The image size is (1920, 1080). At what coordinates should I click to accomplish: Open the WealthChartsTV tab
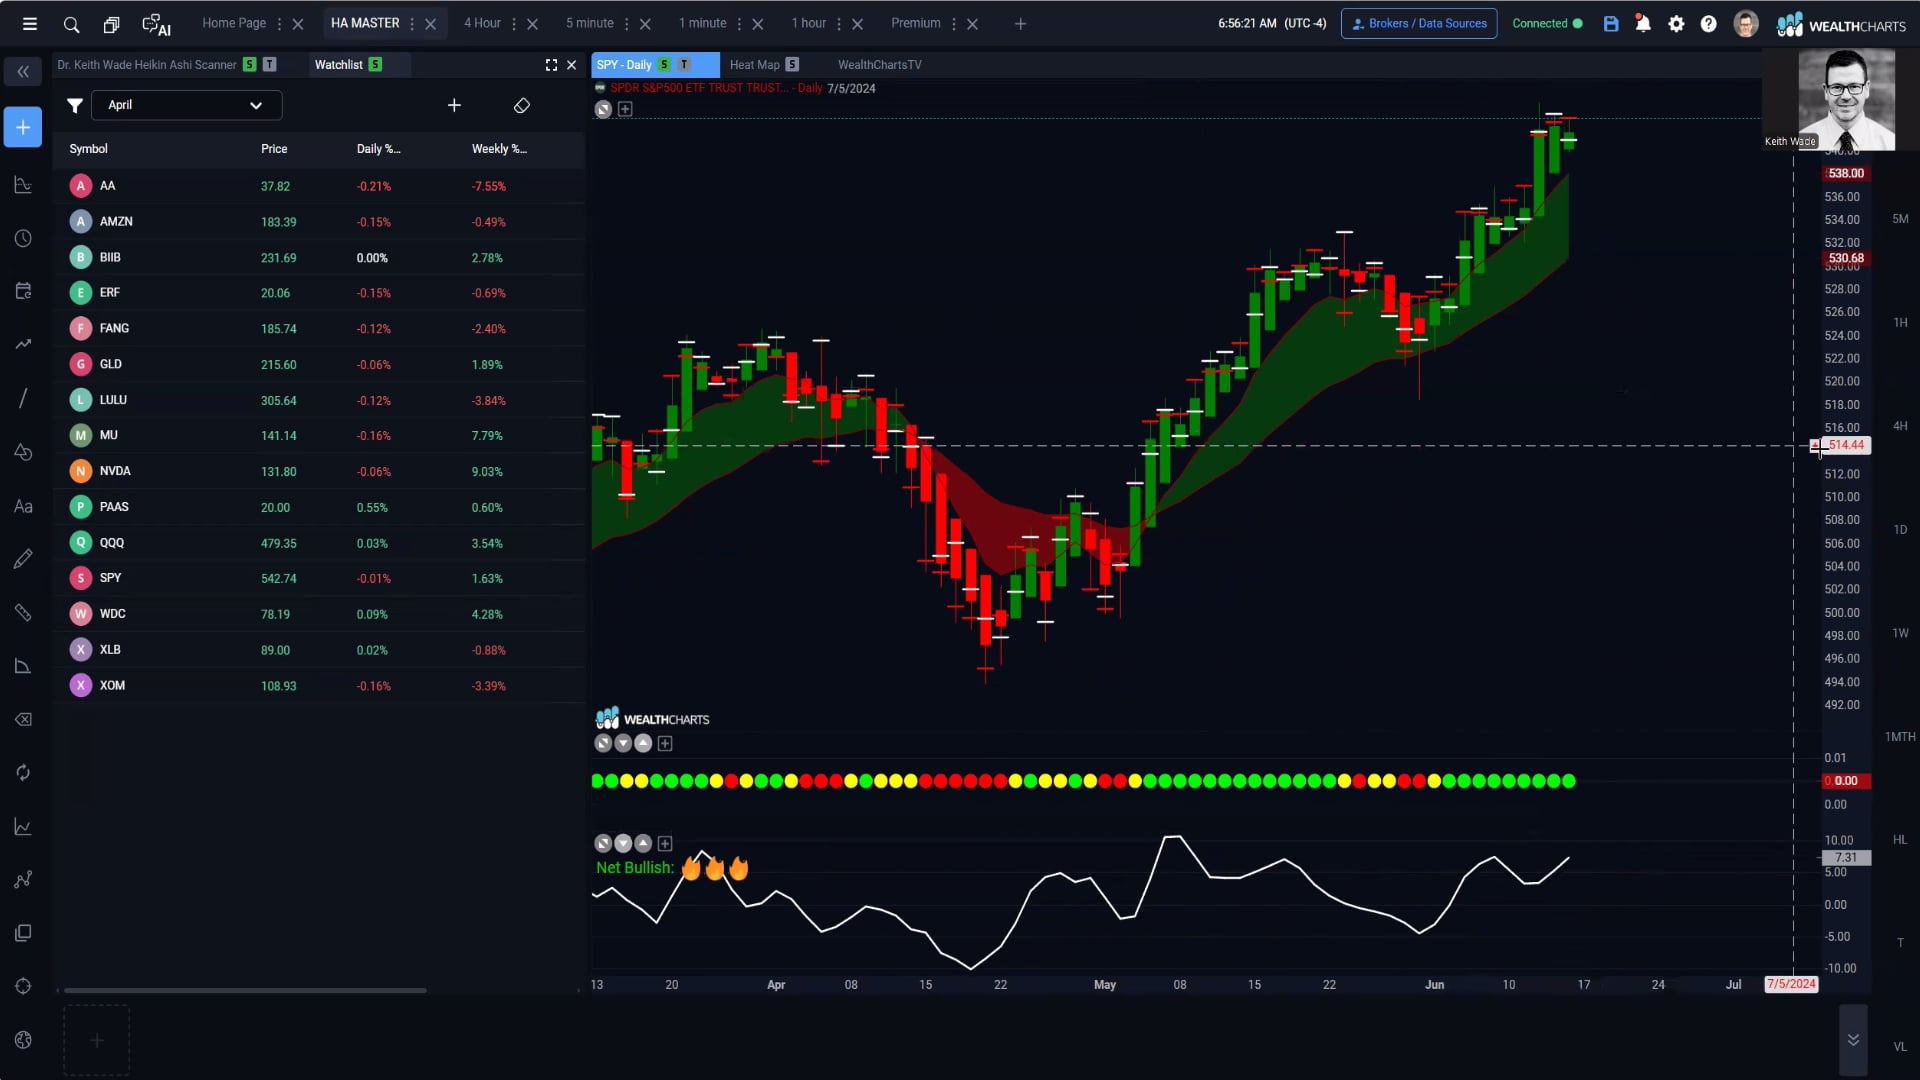(879, 65)
